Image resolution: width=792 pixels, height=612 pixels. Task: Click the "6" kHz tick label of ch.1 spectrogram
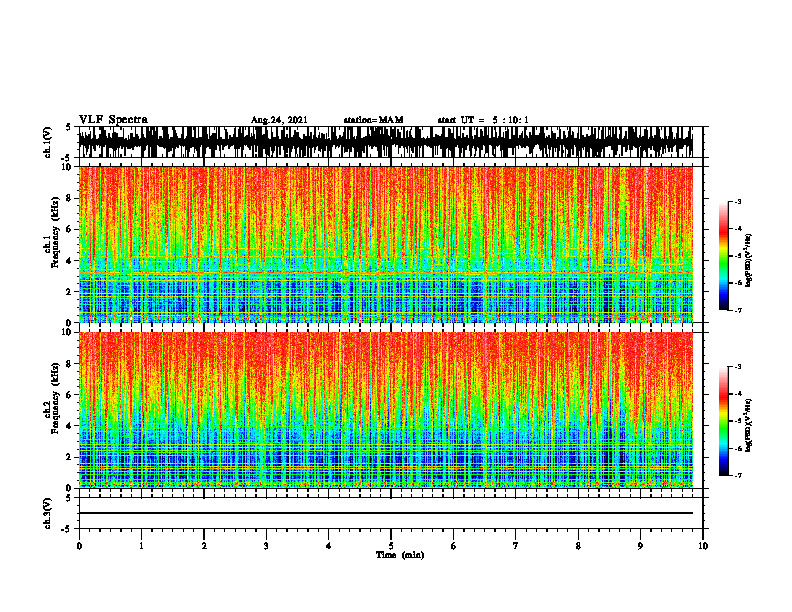coord(70,229)
